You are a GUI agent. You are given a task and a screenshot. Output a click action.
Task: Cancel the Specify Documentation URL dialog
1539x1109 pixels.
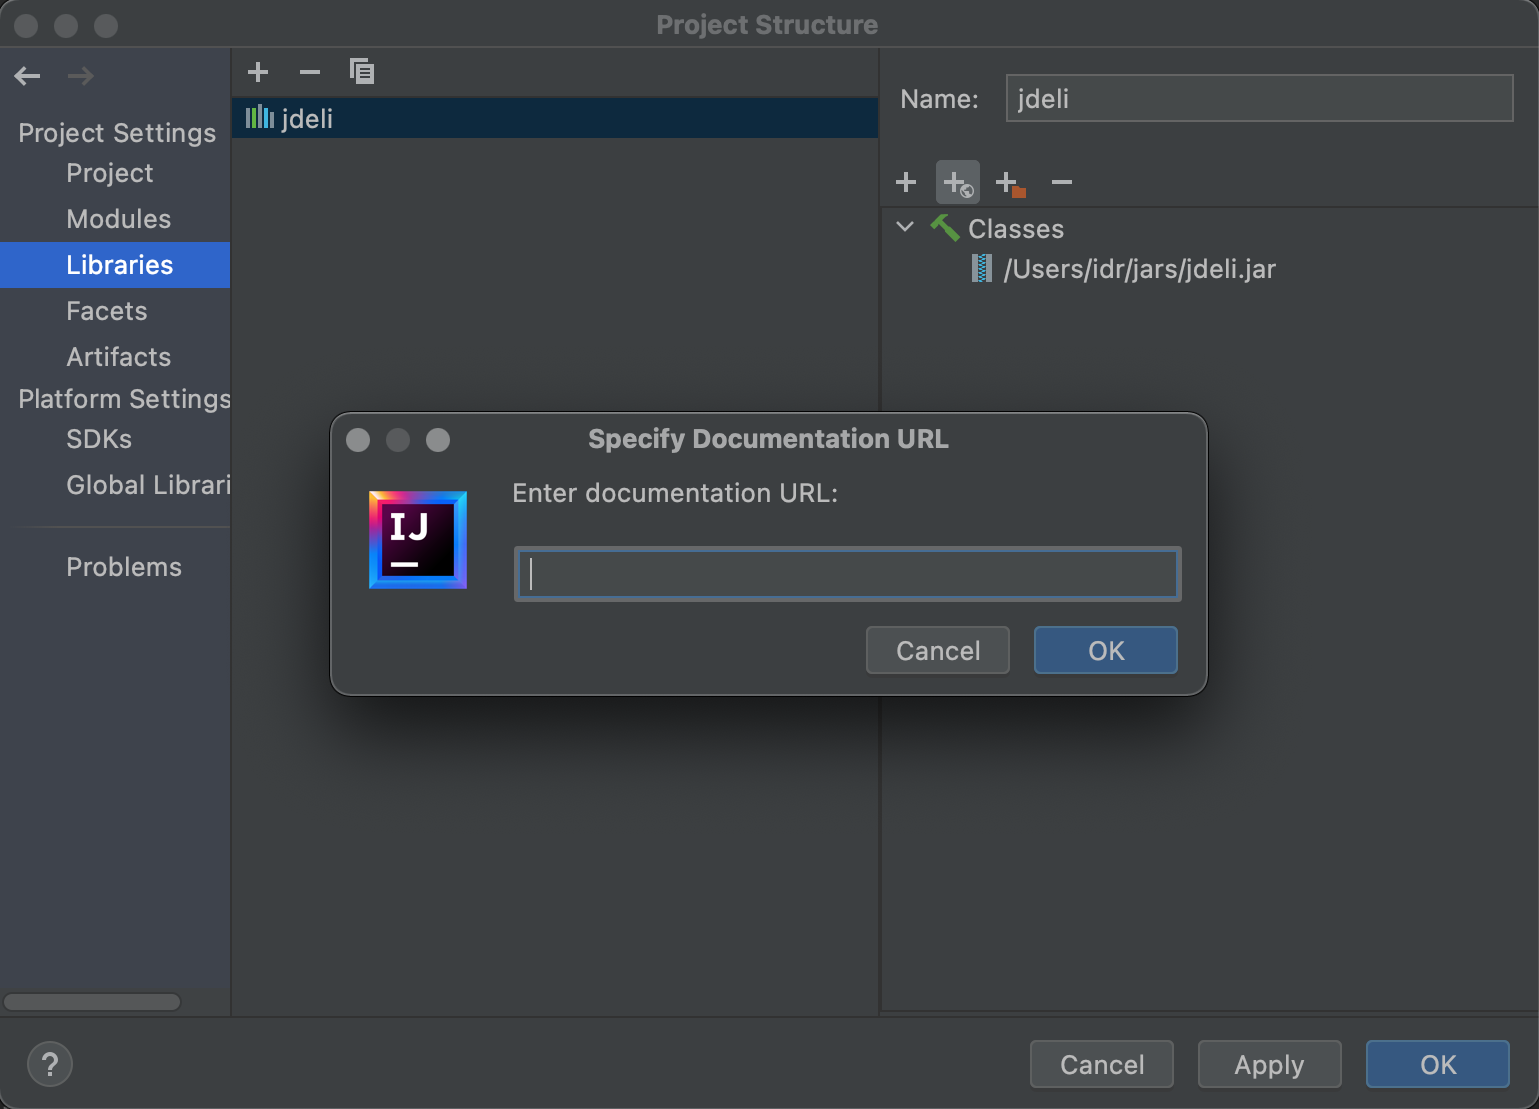(937, 650)
